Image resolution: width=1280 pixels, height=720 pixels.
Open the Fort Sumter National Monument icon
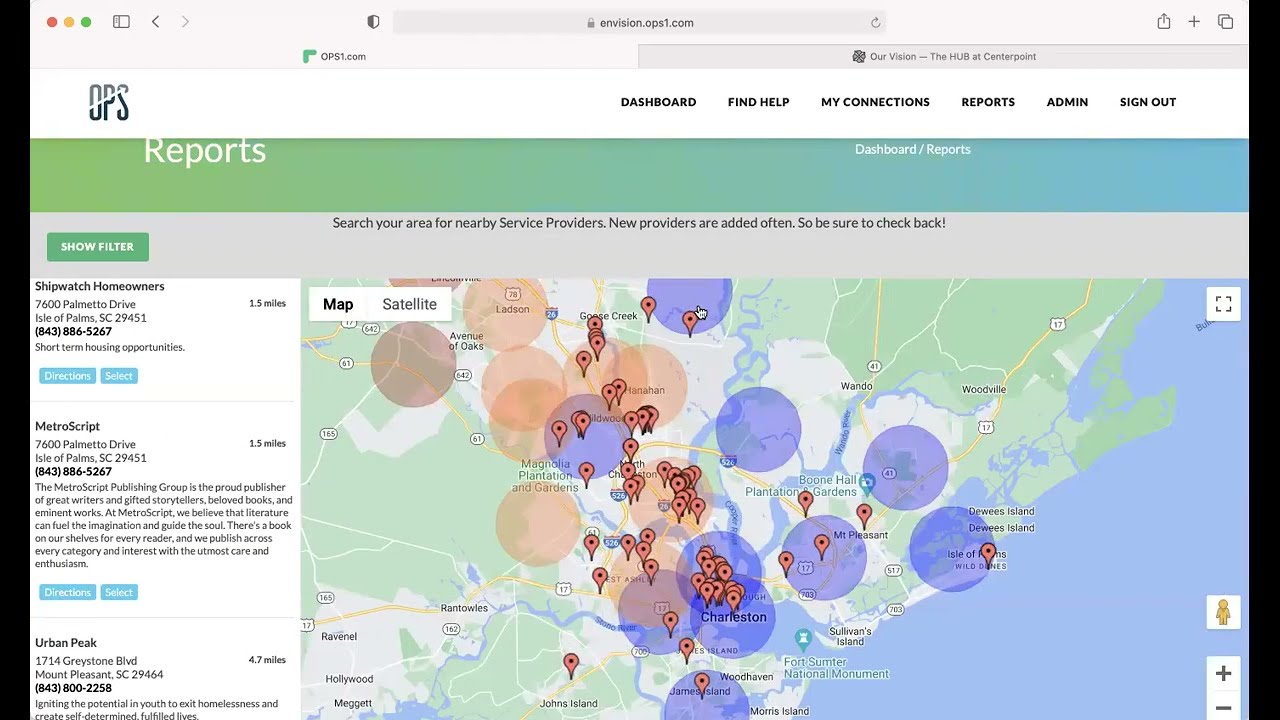802,637
